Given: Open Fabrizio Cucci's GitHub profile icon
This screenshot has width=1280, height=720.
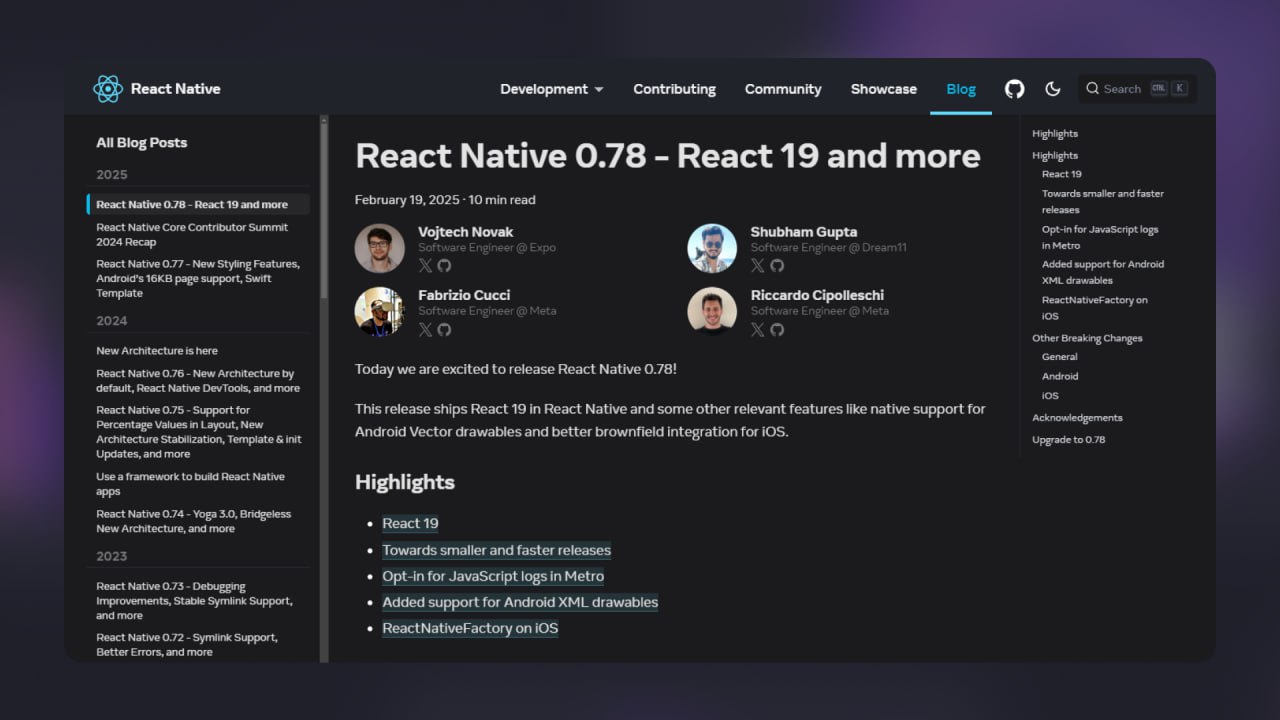Looking at the screenshot, I should click(444, 329).
